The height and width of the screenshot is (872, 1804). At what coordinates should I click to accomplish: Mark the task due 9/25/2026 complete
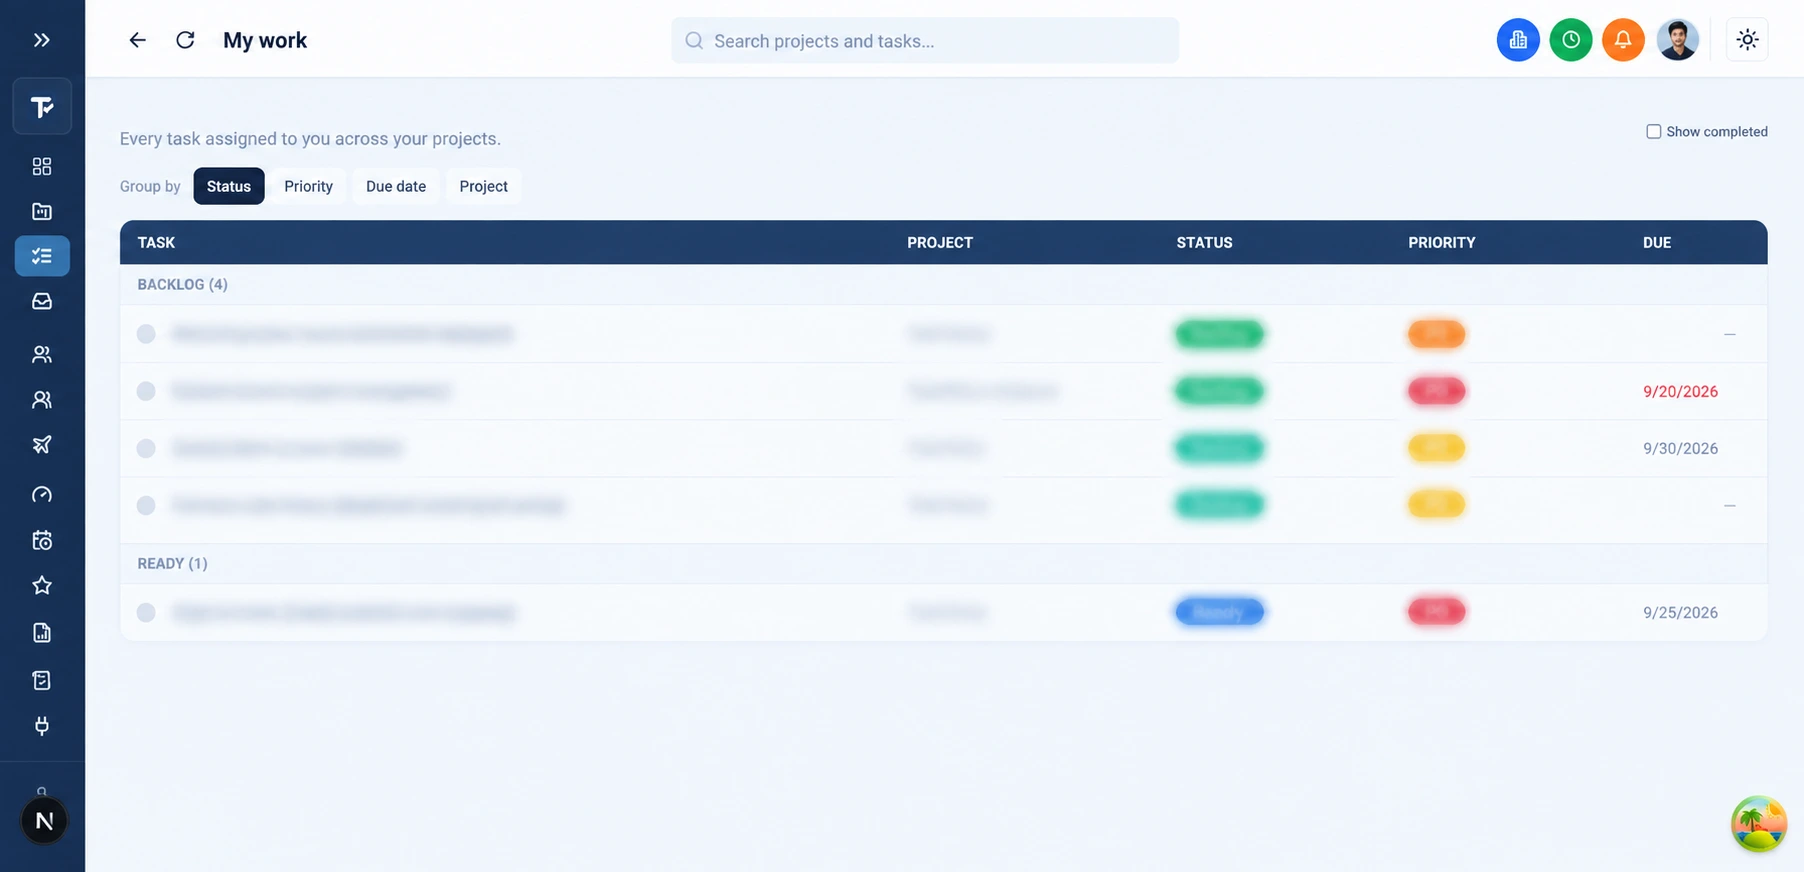point(146,612)
